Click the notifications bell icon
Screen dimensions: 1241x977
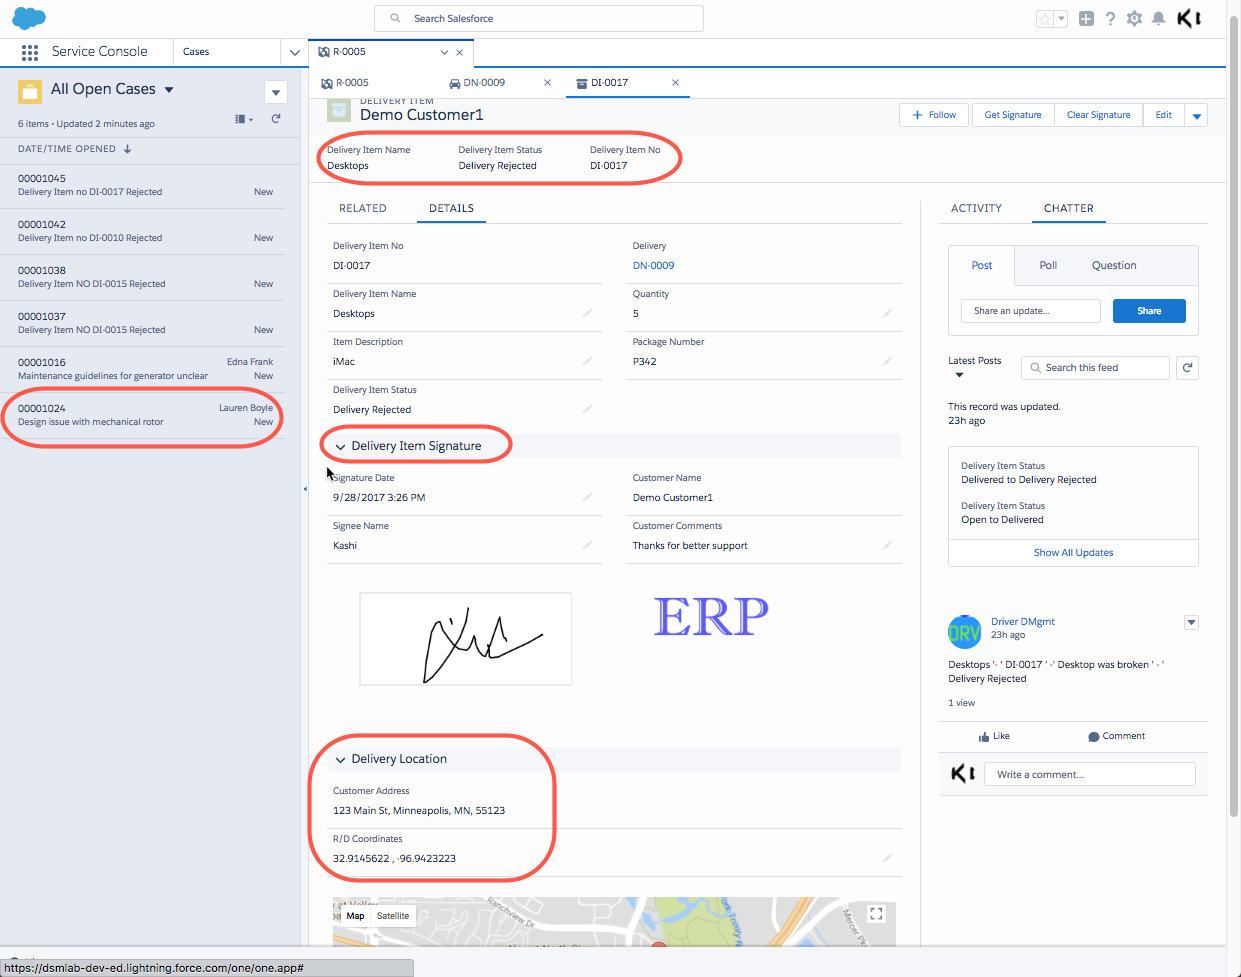[x=1158, y=19]
